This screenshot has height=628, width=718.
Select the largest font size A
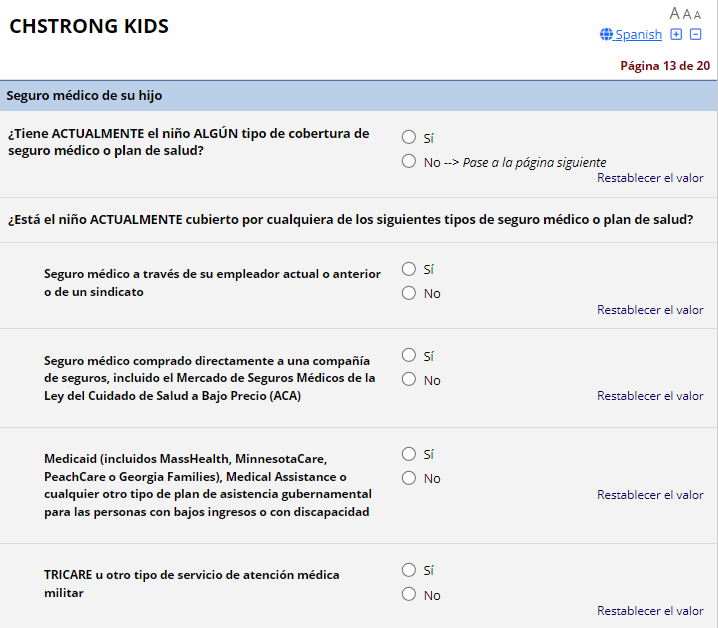point(674,14)
